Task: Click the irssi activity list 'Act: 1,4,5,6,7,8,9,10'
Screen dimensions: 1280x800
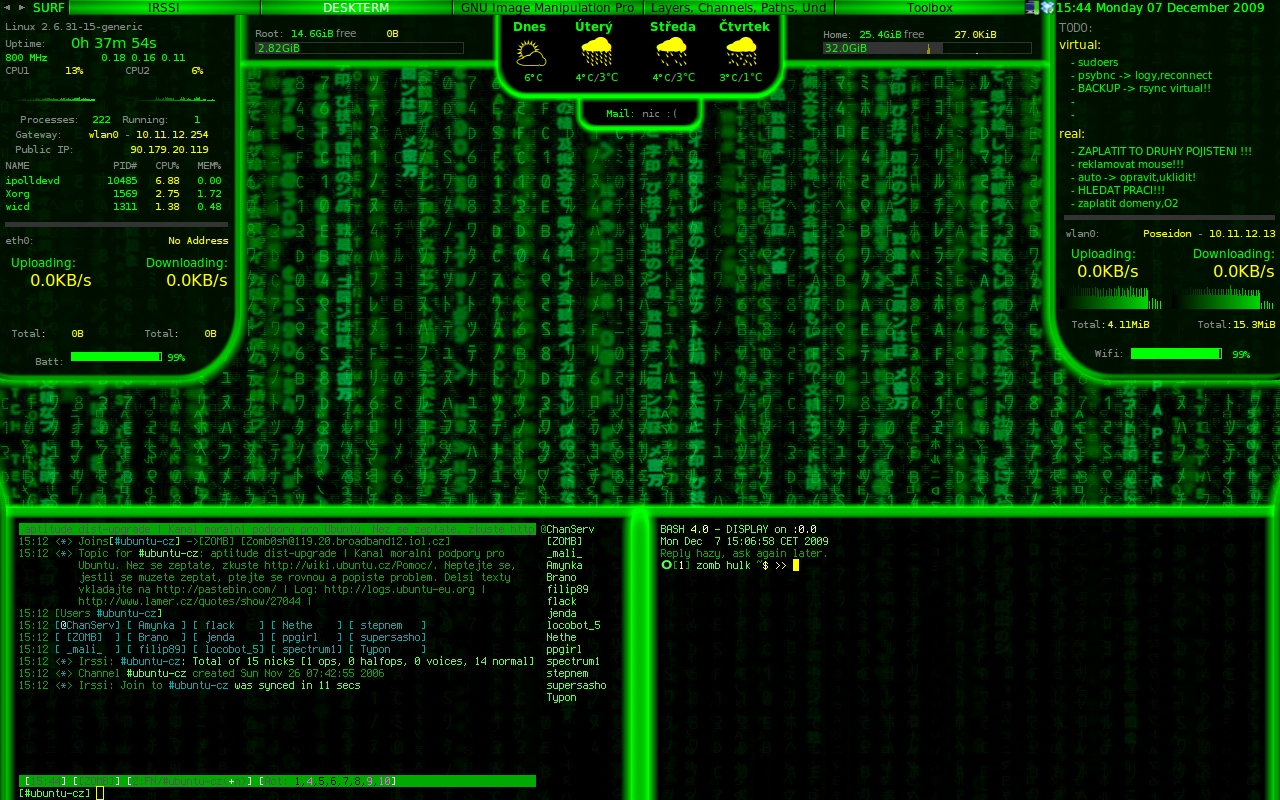Action: point(328,781)
